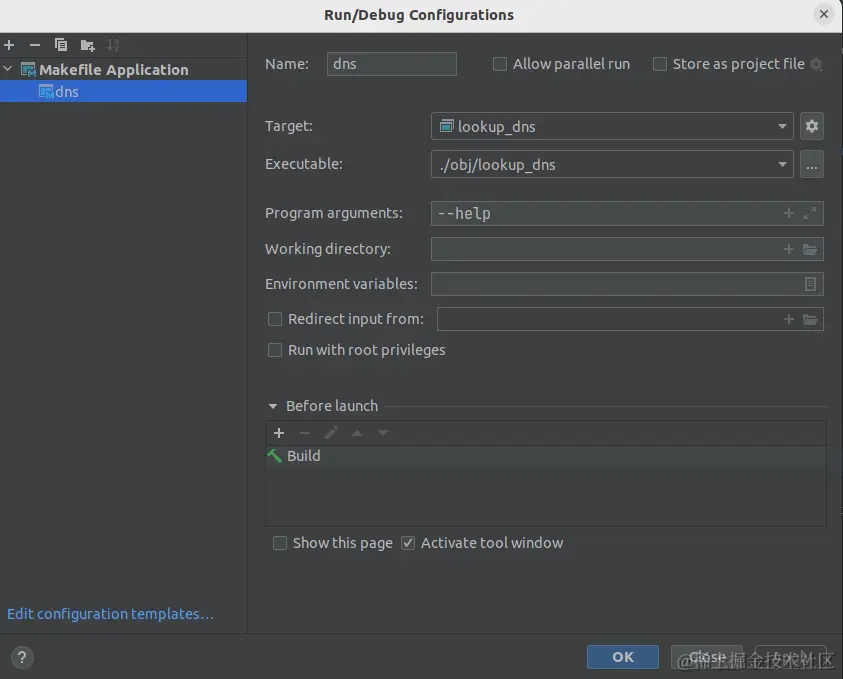Open Target settings gear
843x679 pixels.
tap(811, 126)
